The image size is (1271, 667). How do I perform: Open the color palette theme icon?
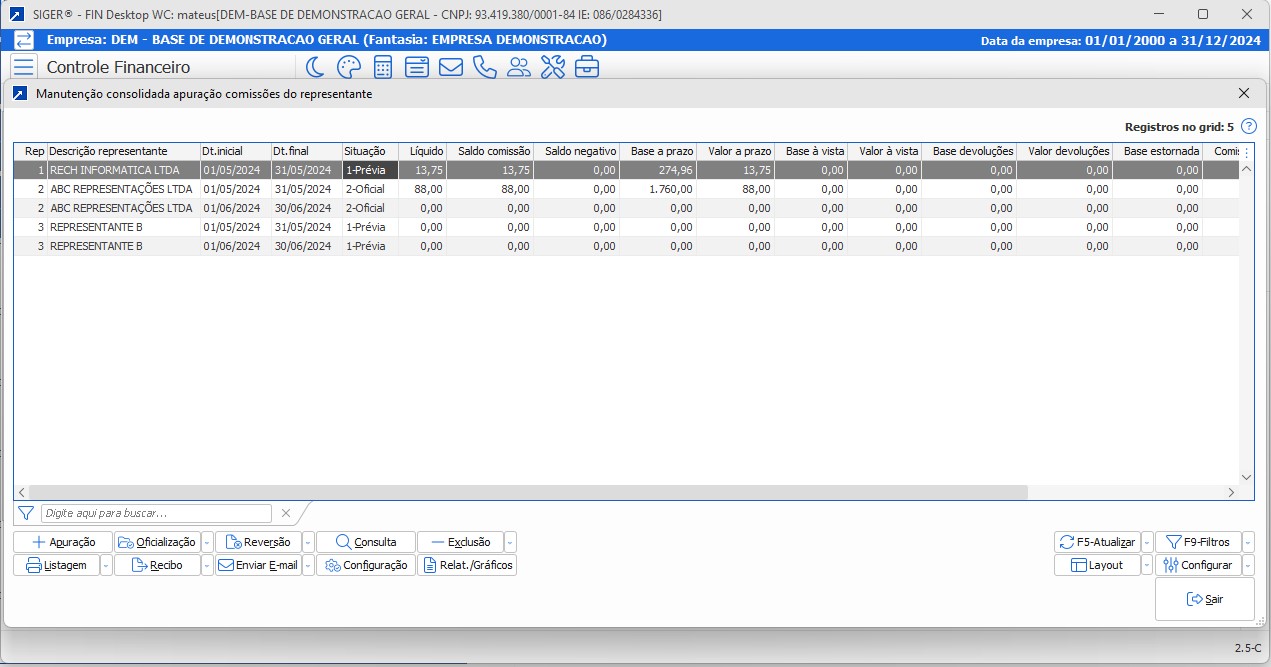click(348, 67)
